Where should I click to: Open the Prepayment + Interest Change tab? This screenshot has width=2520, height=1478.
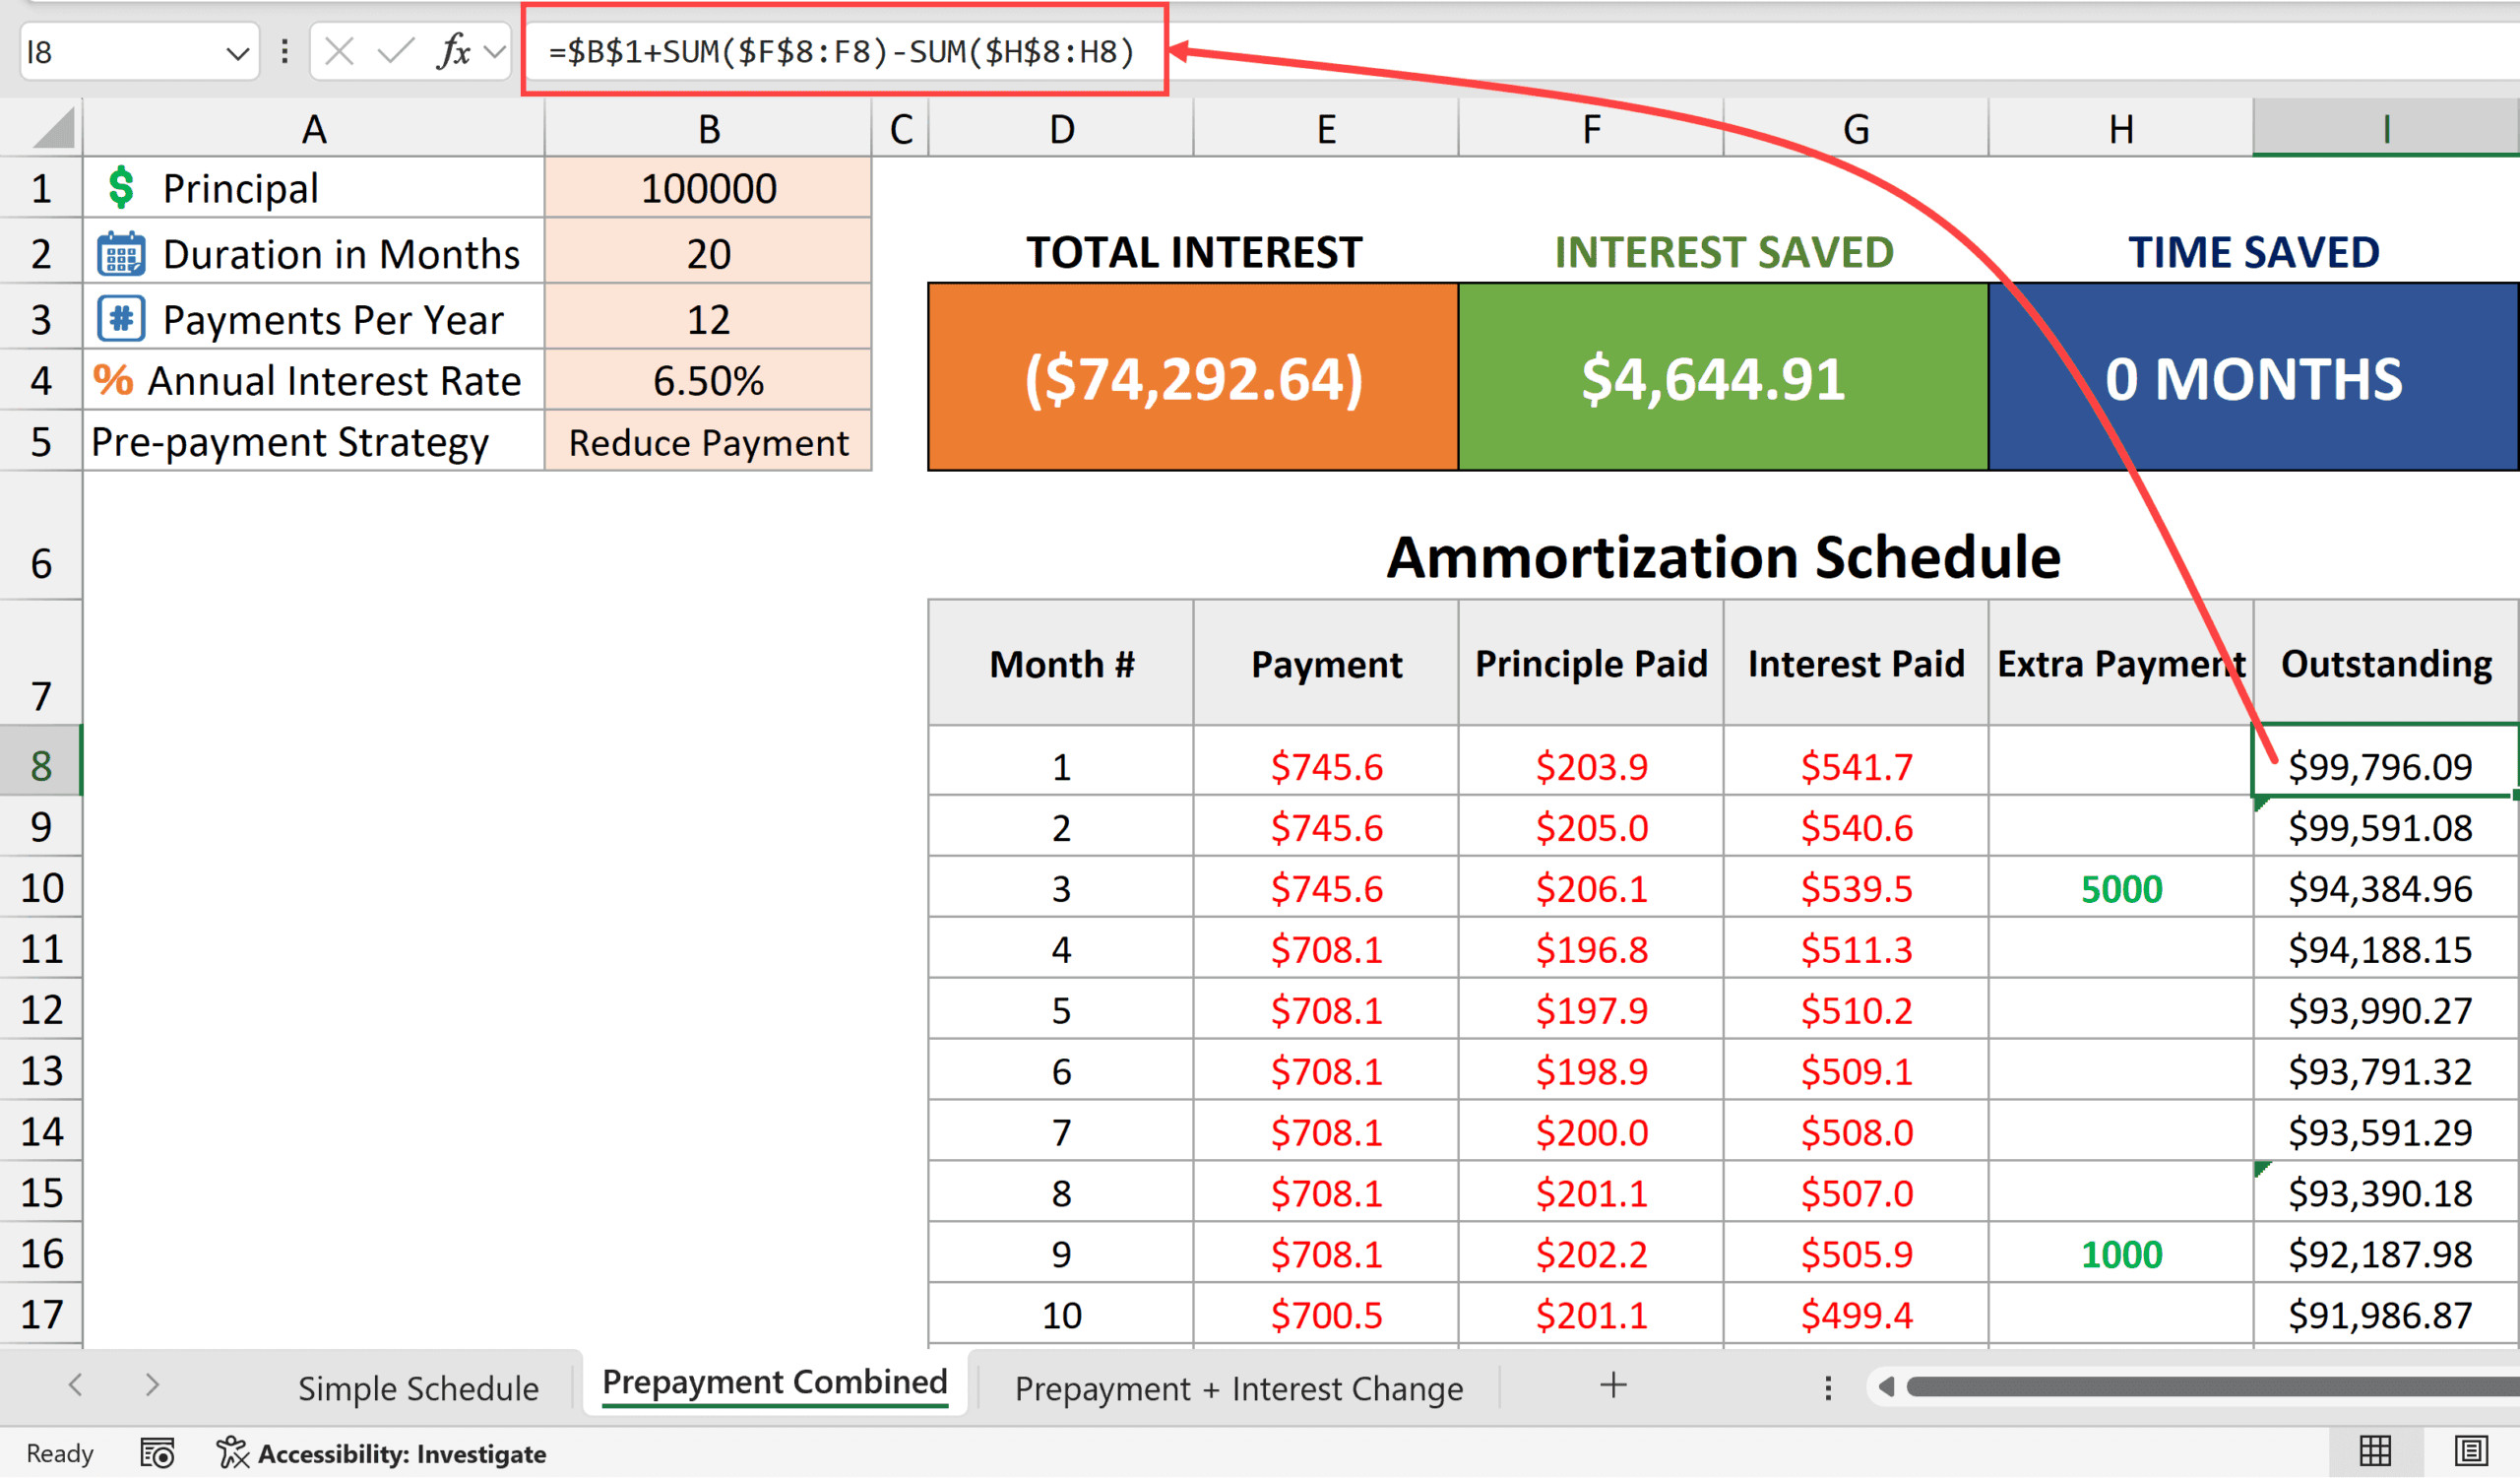pos(1239,1389)
